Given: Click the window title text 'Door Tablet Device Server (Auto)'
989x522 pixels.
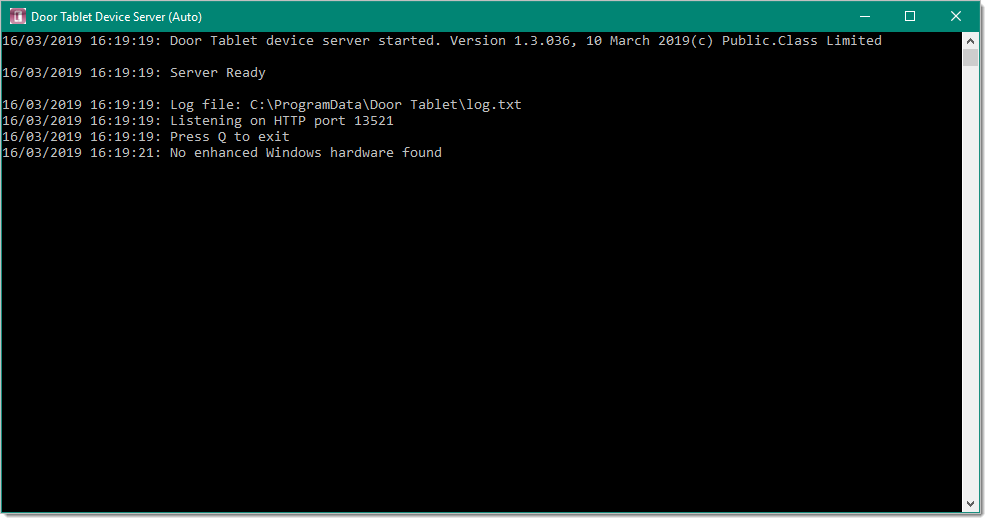Looking at the screenshot, I should pos(117,17).
